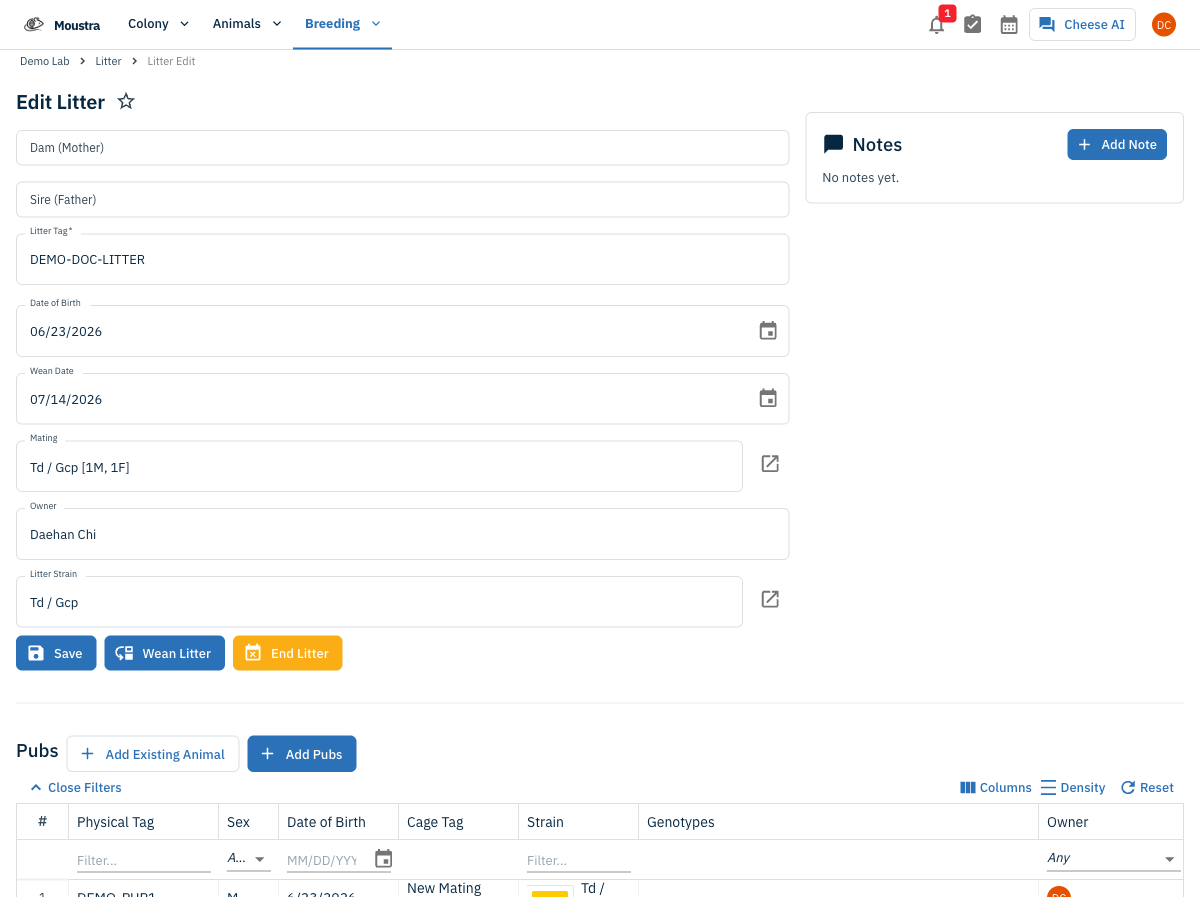Click the End Litter button
The width and height of the screenshot is (1200, 897).
coord(287,653)
